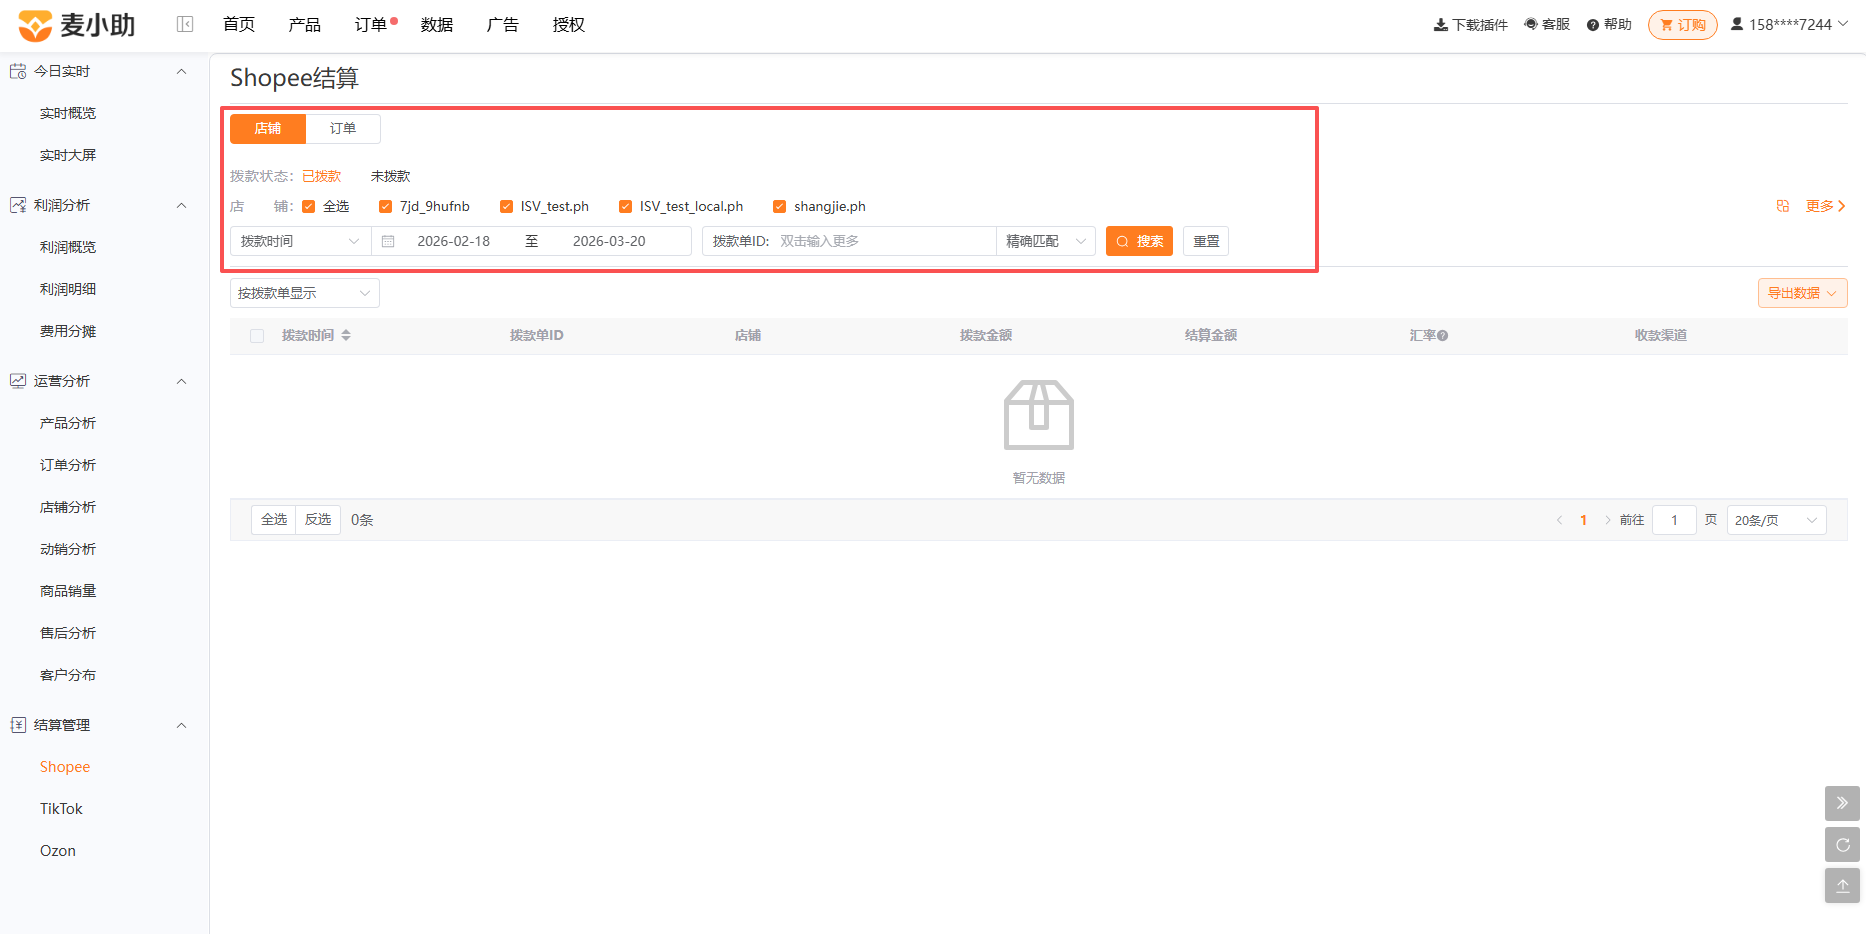The height and width of the screenshot is (934, 1866).
Task: Collapse the 运营分析 section
Action: pyautogui.click(x=181, y=381)
